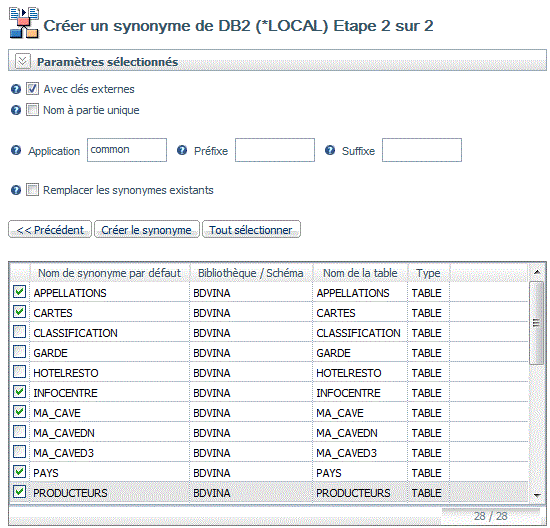Screen dimensions: 550x528
Task: Click the Application input field
Action: (127, 150)
